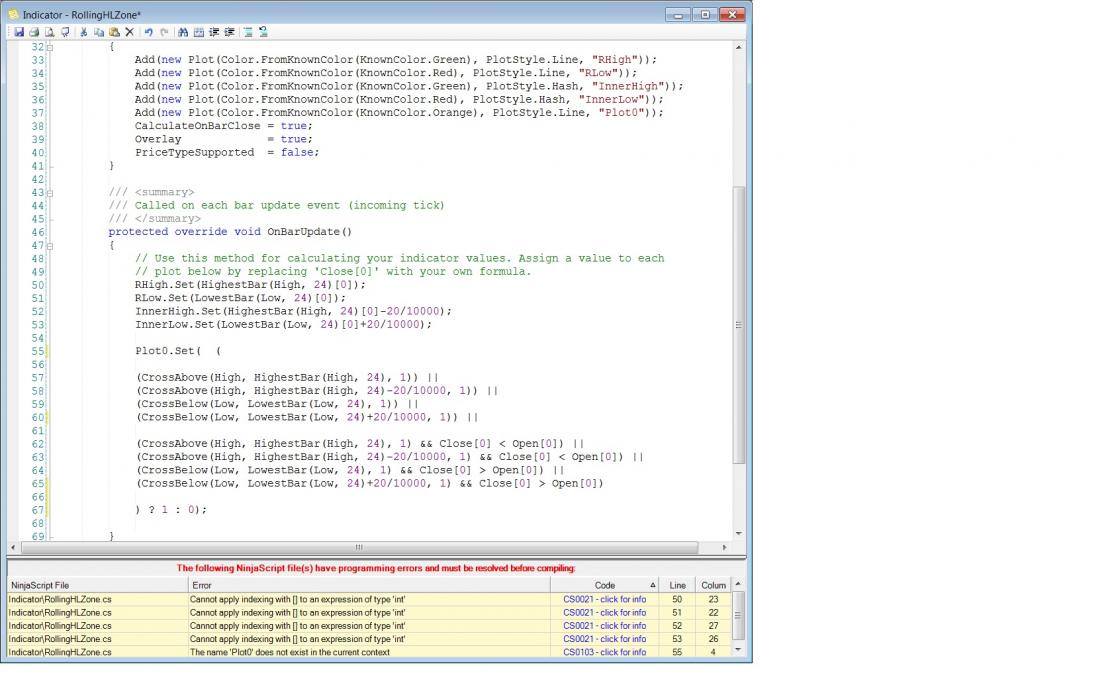Screen dimensions: 1112x695
Task: Click the Undo arrow icon
Action: click(x=149, y=32)
